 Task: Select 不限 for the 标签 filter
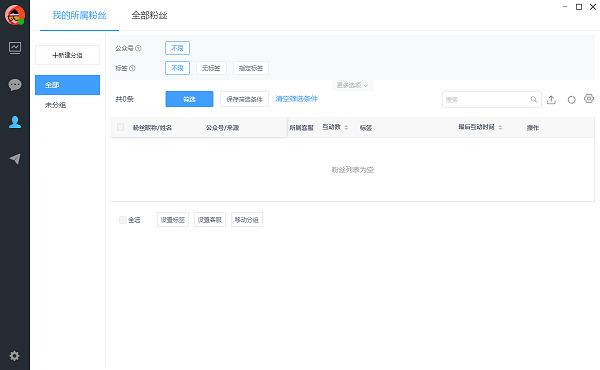coord(177,68)
